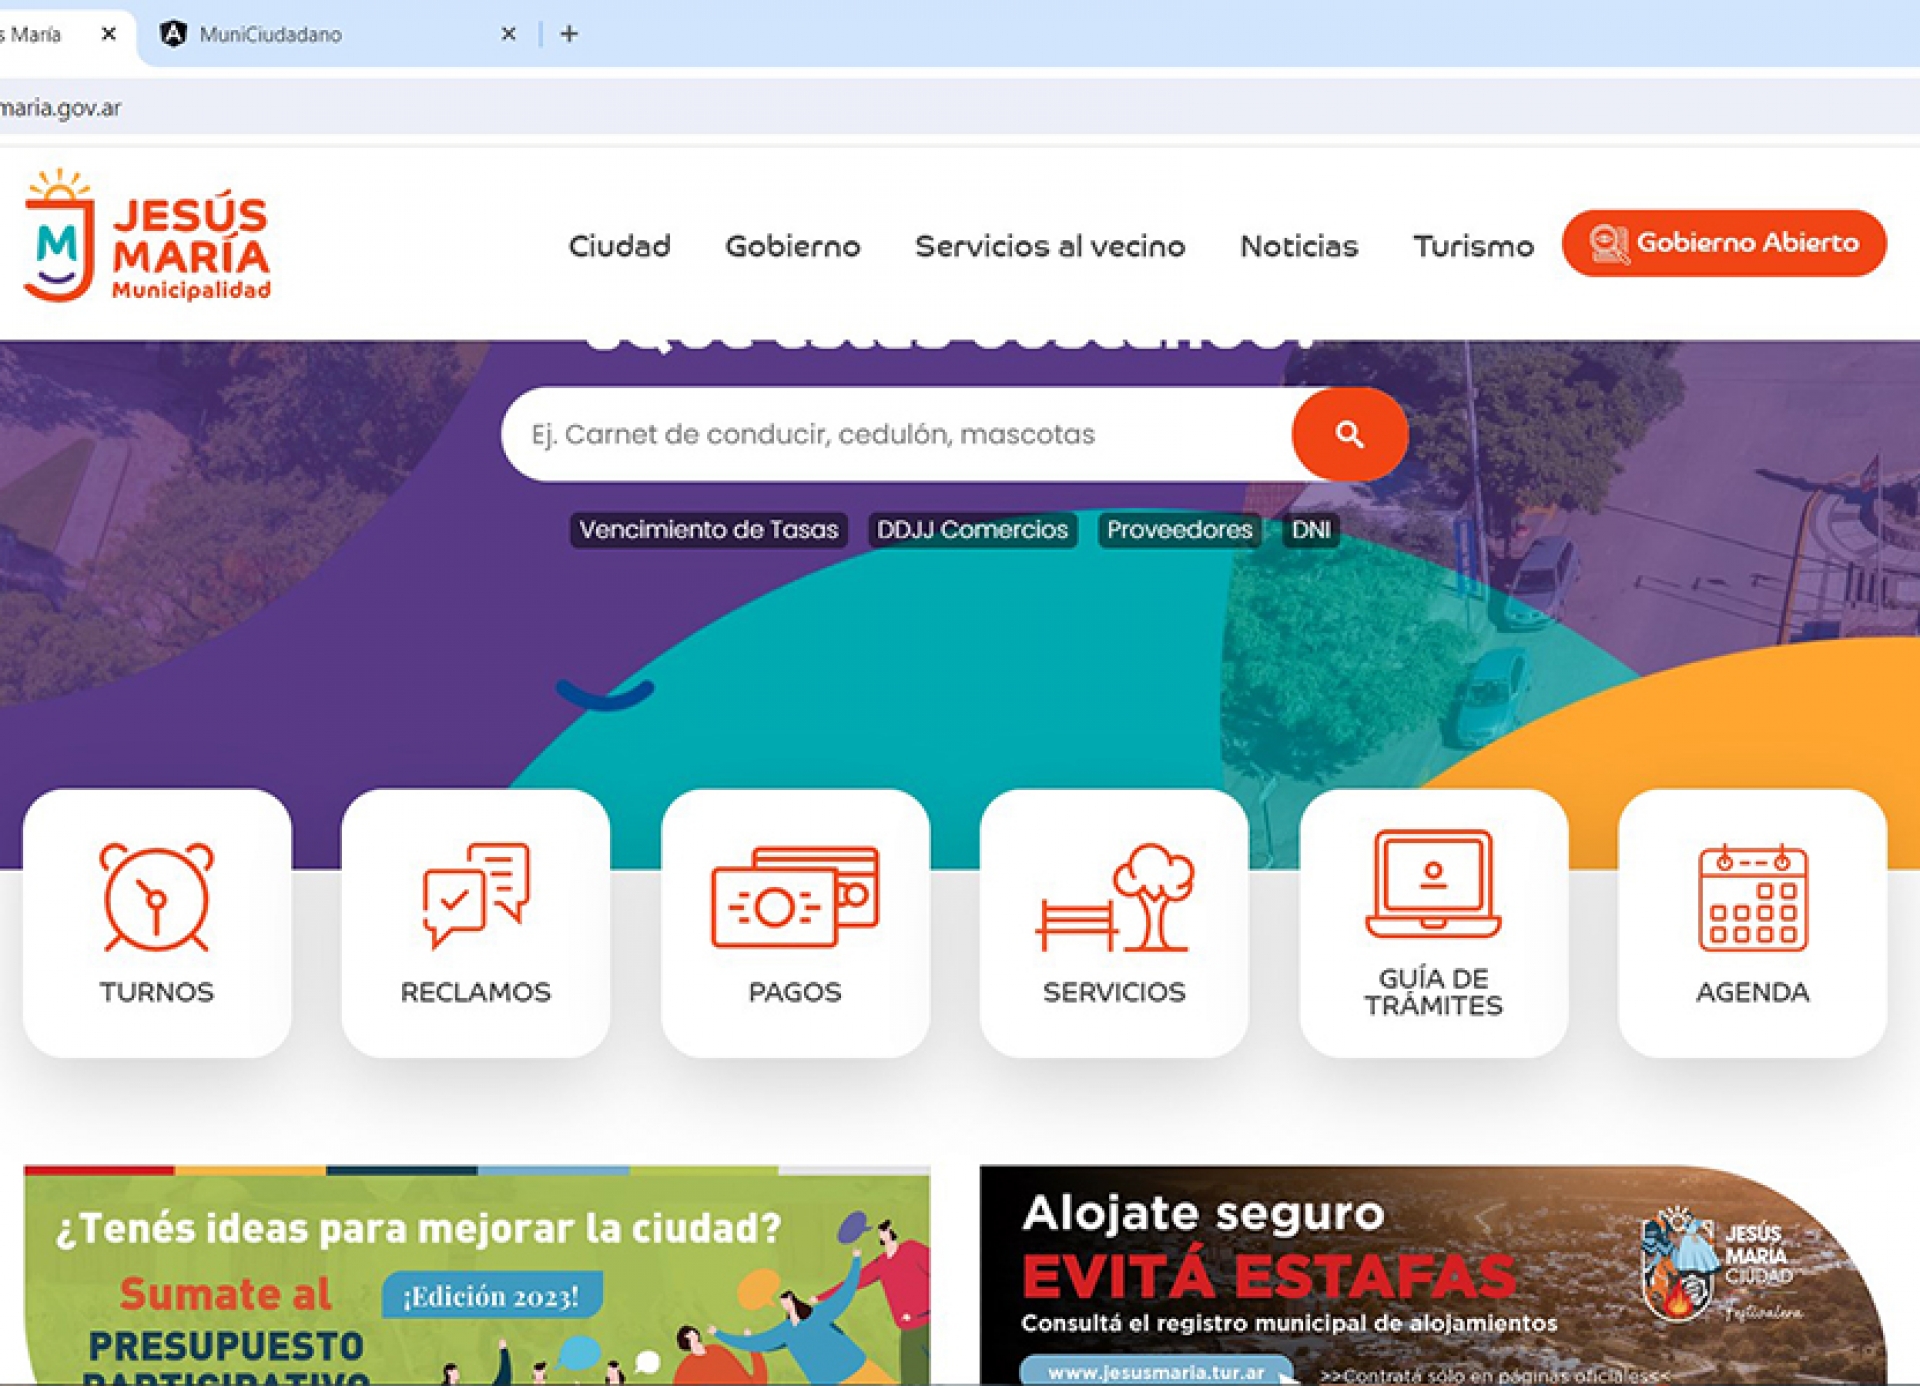
Task: Click the orange search magnifier button
Action: pos(1348,434)
